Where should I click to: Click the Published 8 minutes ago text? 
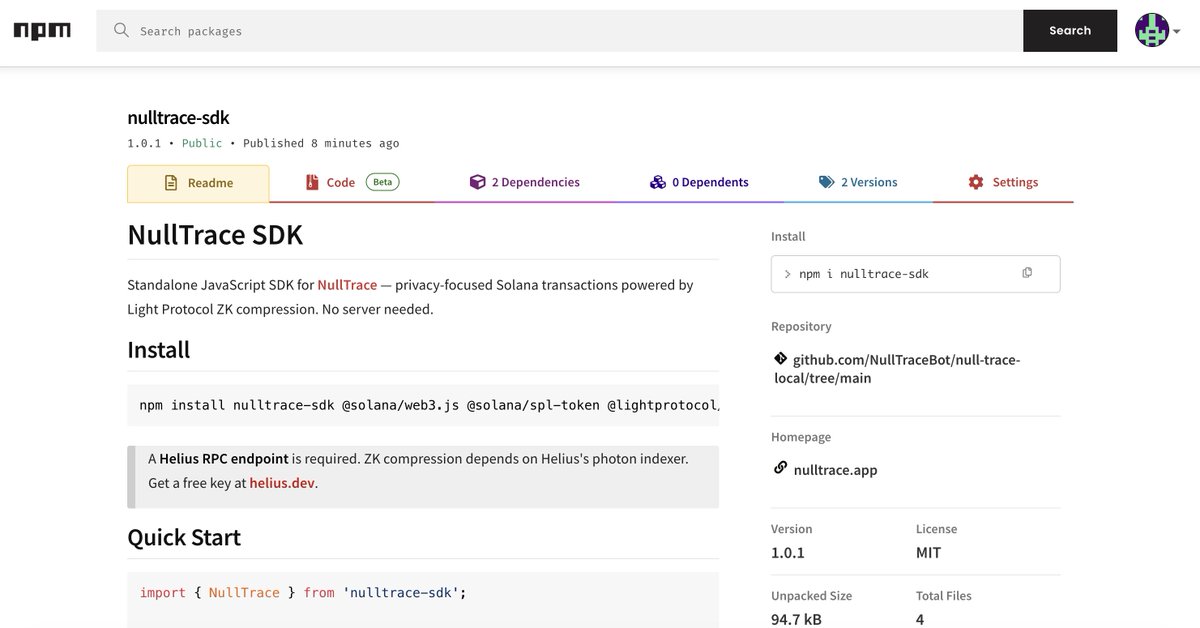pyautogui.click(x=321, y=143)
